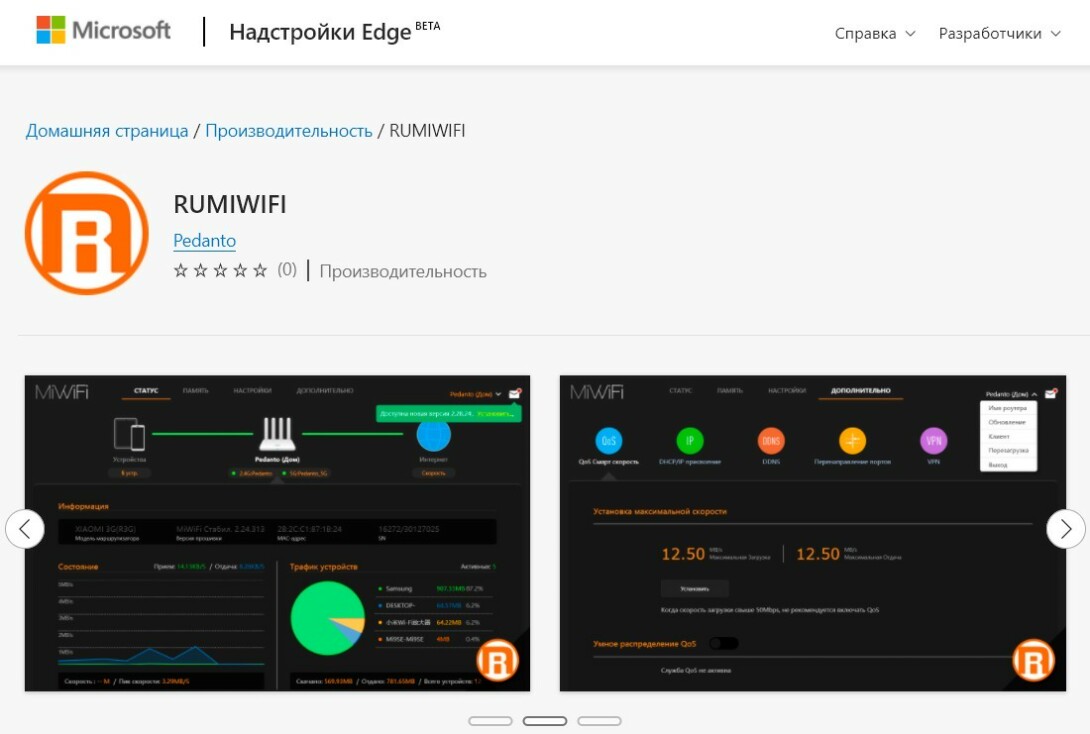Click the RUMIWIFI extension title text

tap(230, 204)
